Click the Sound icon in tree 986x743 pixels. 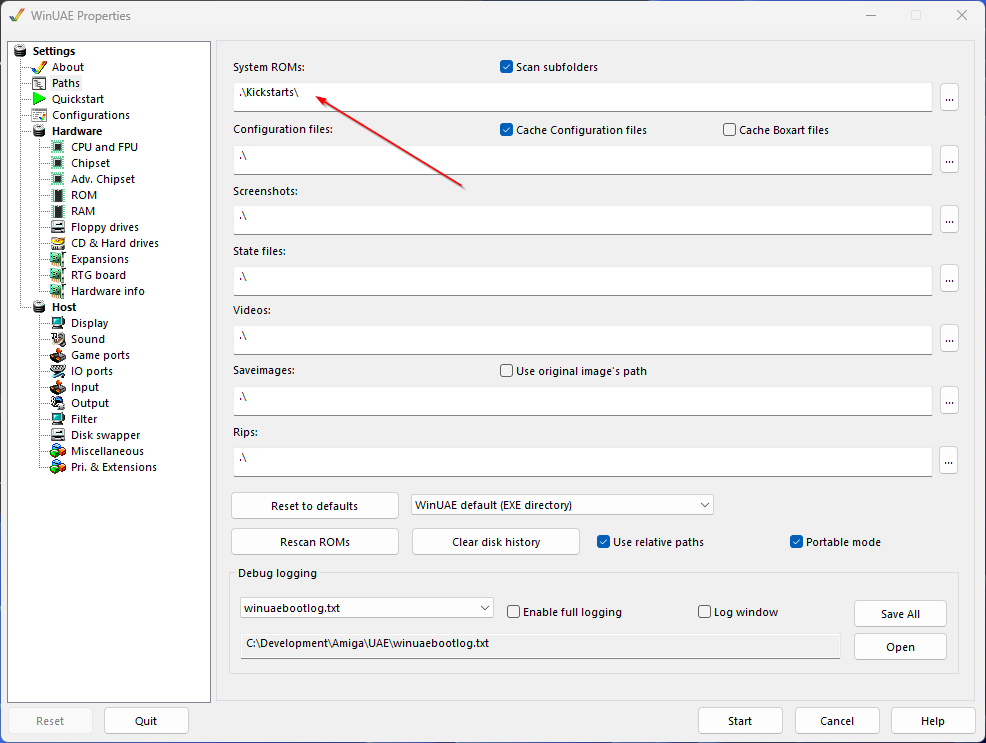58,339
